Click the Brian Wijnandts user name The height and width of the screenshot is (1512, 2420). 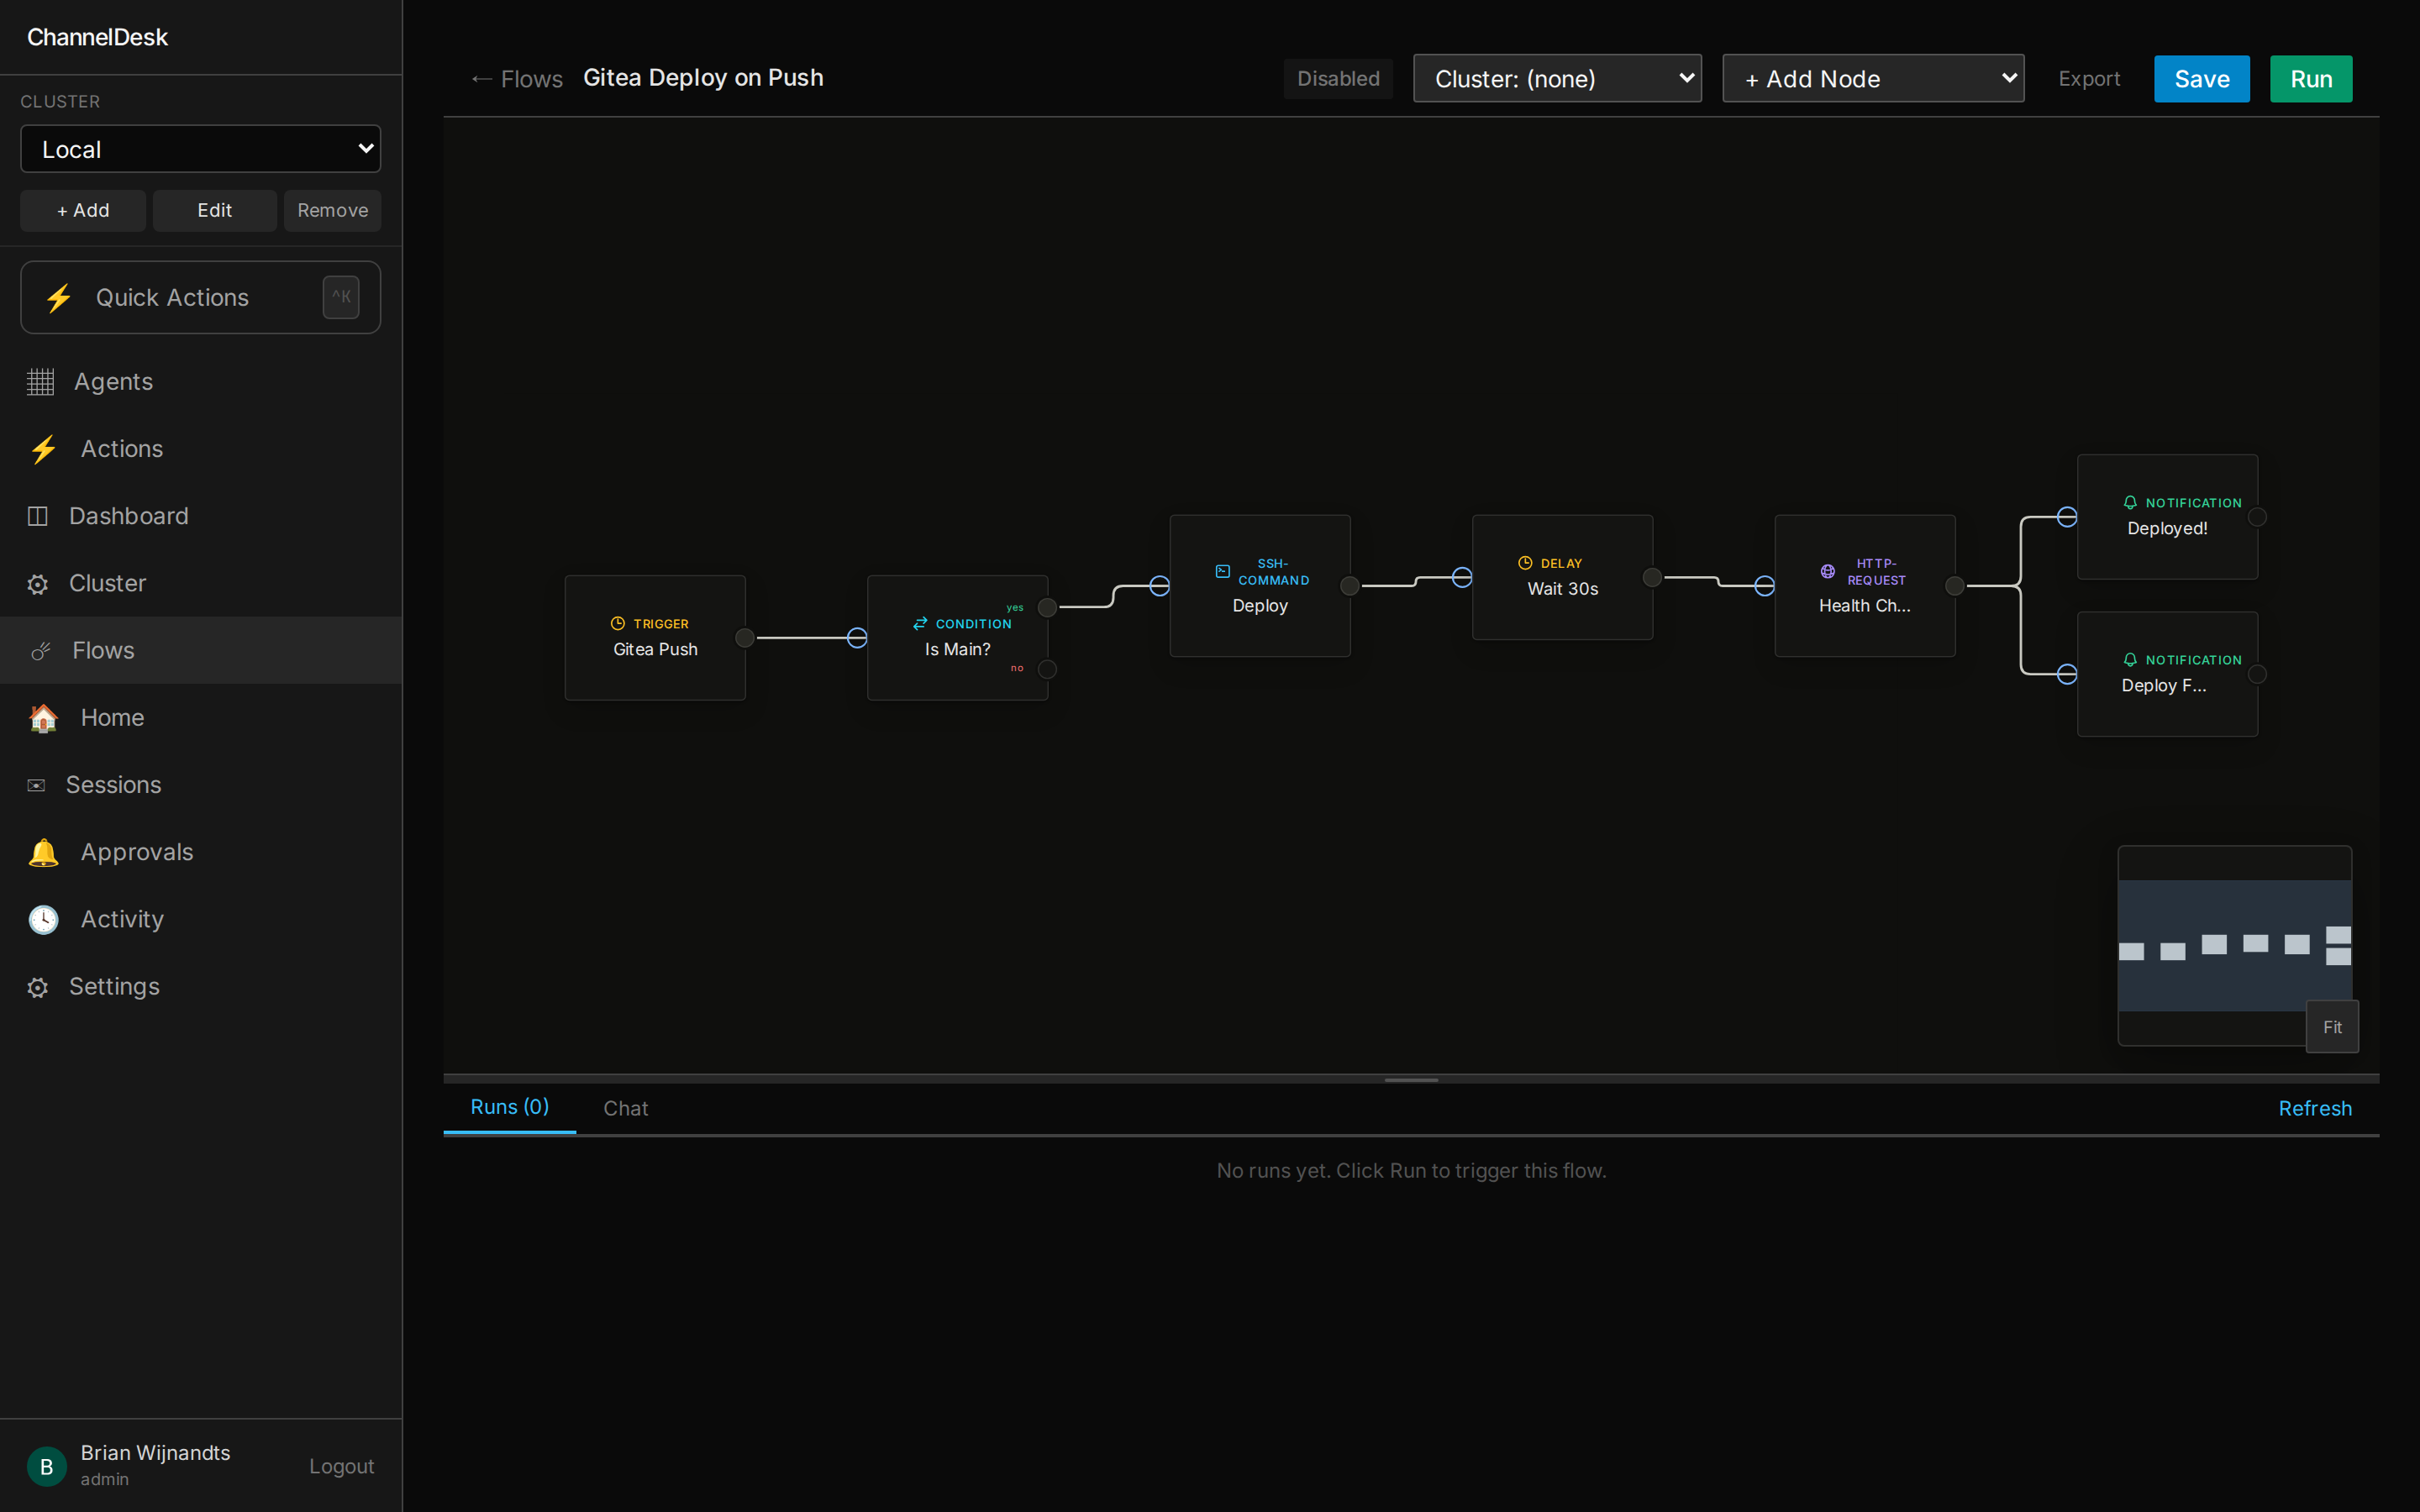(155, 1453)
